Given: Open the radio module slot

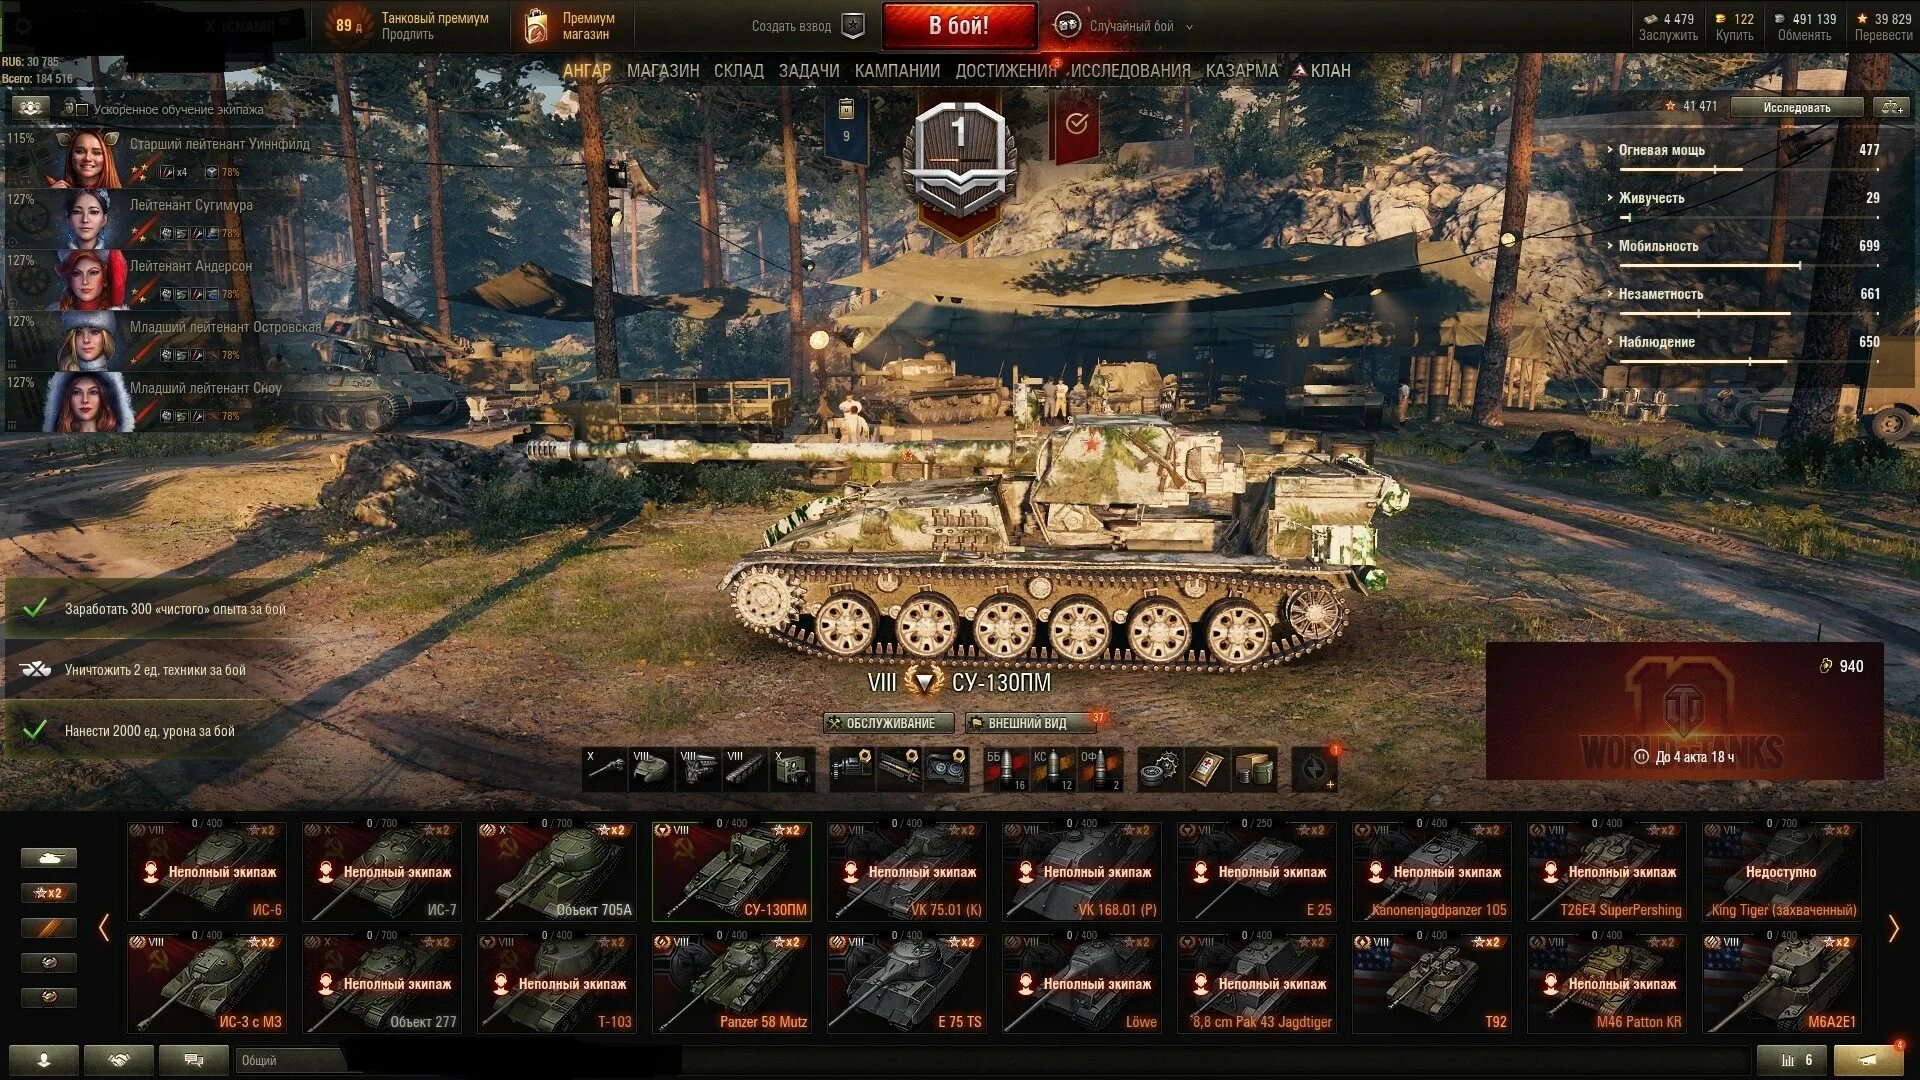Looking at the screenshot, I should [x=793, y=769].
